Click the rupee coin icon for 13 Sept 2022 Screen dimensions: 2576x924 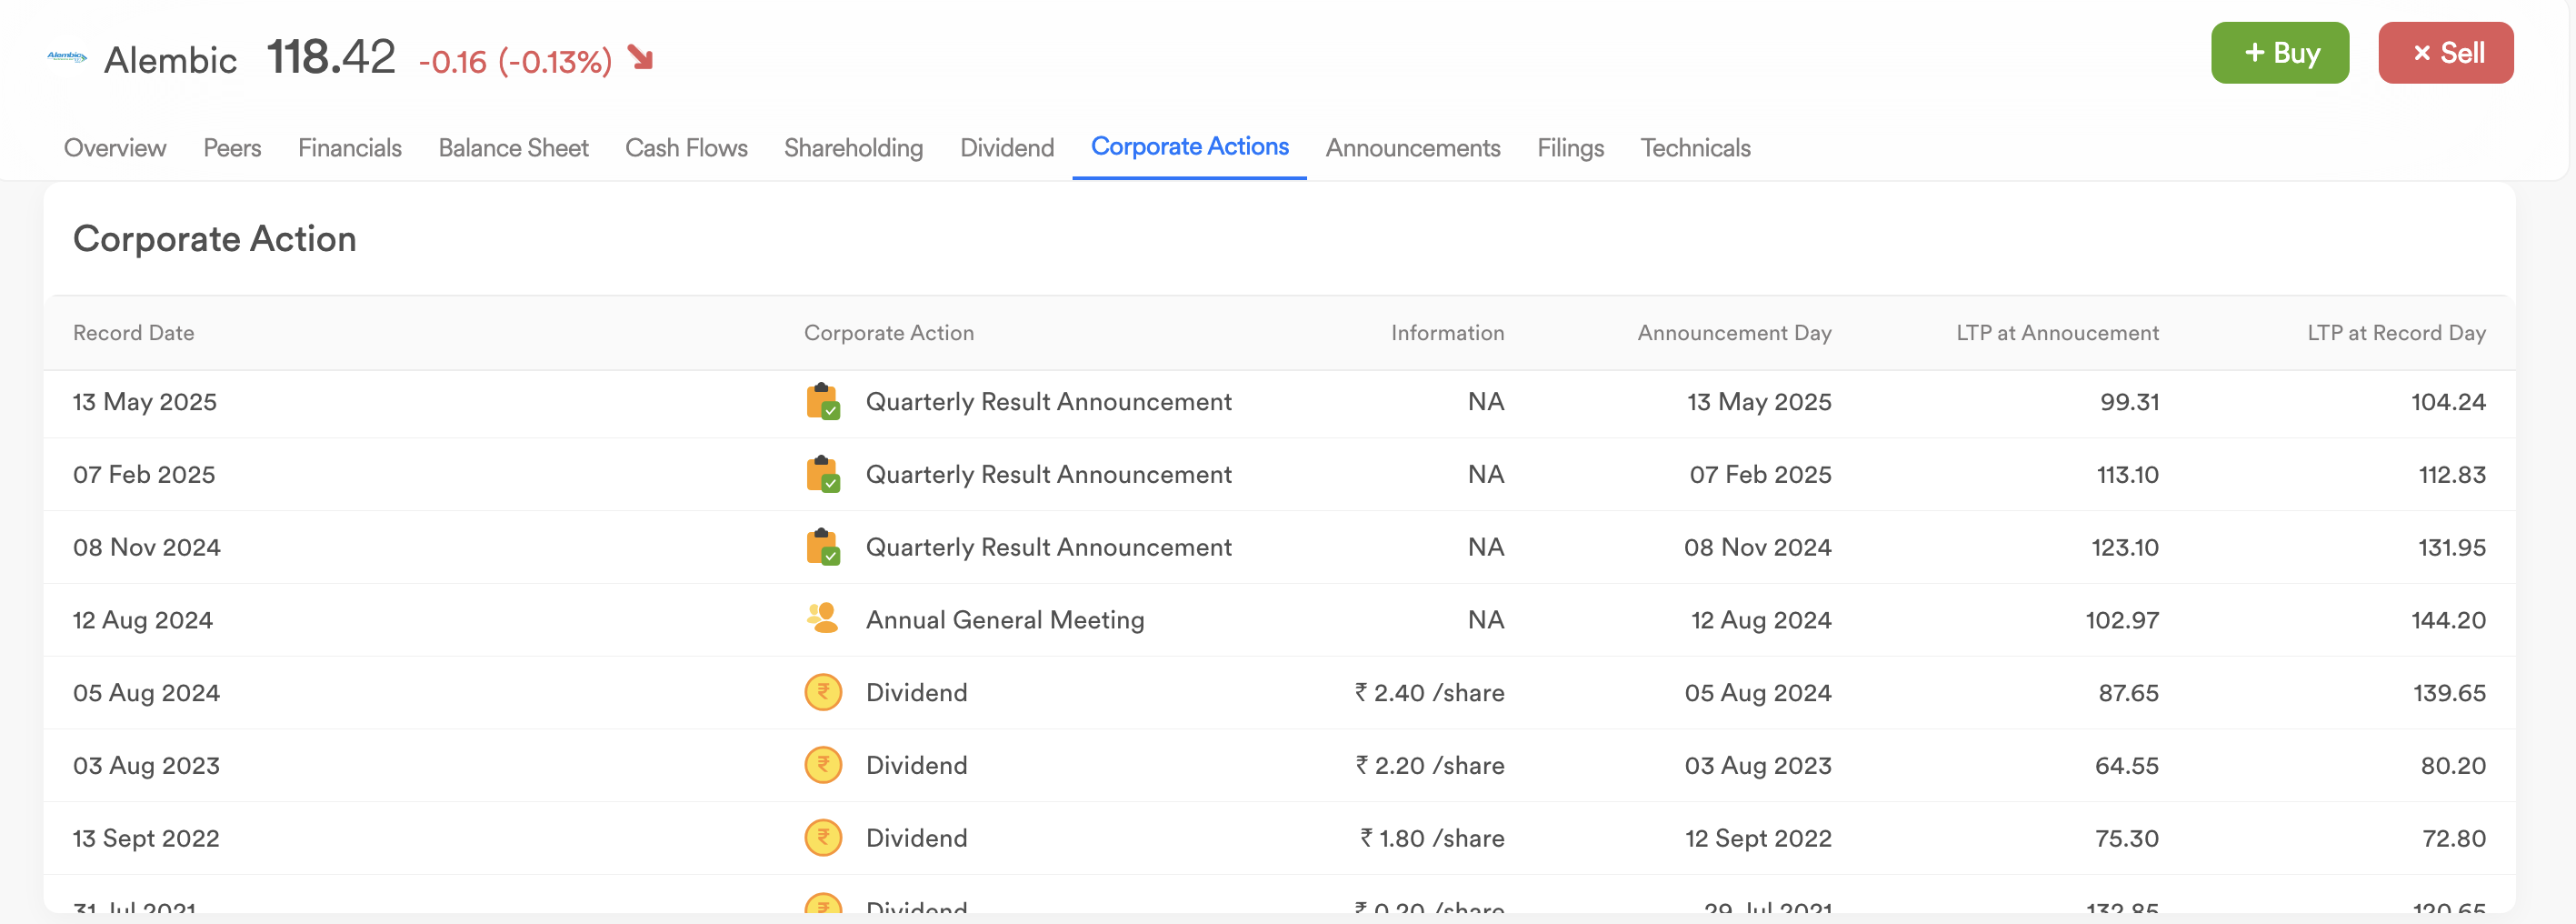click(x=823, y=839)
